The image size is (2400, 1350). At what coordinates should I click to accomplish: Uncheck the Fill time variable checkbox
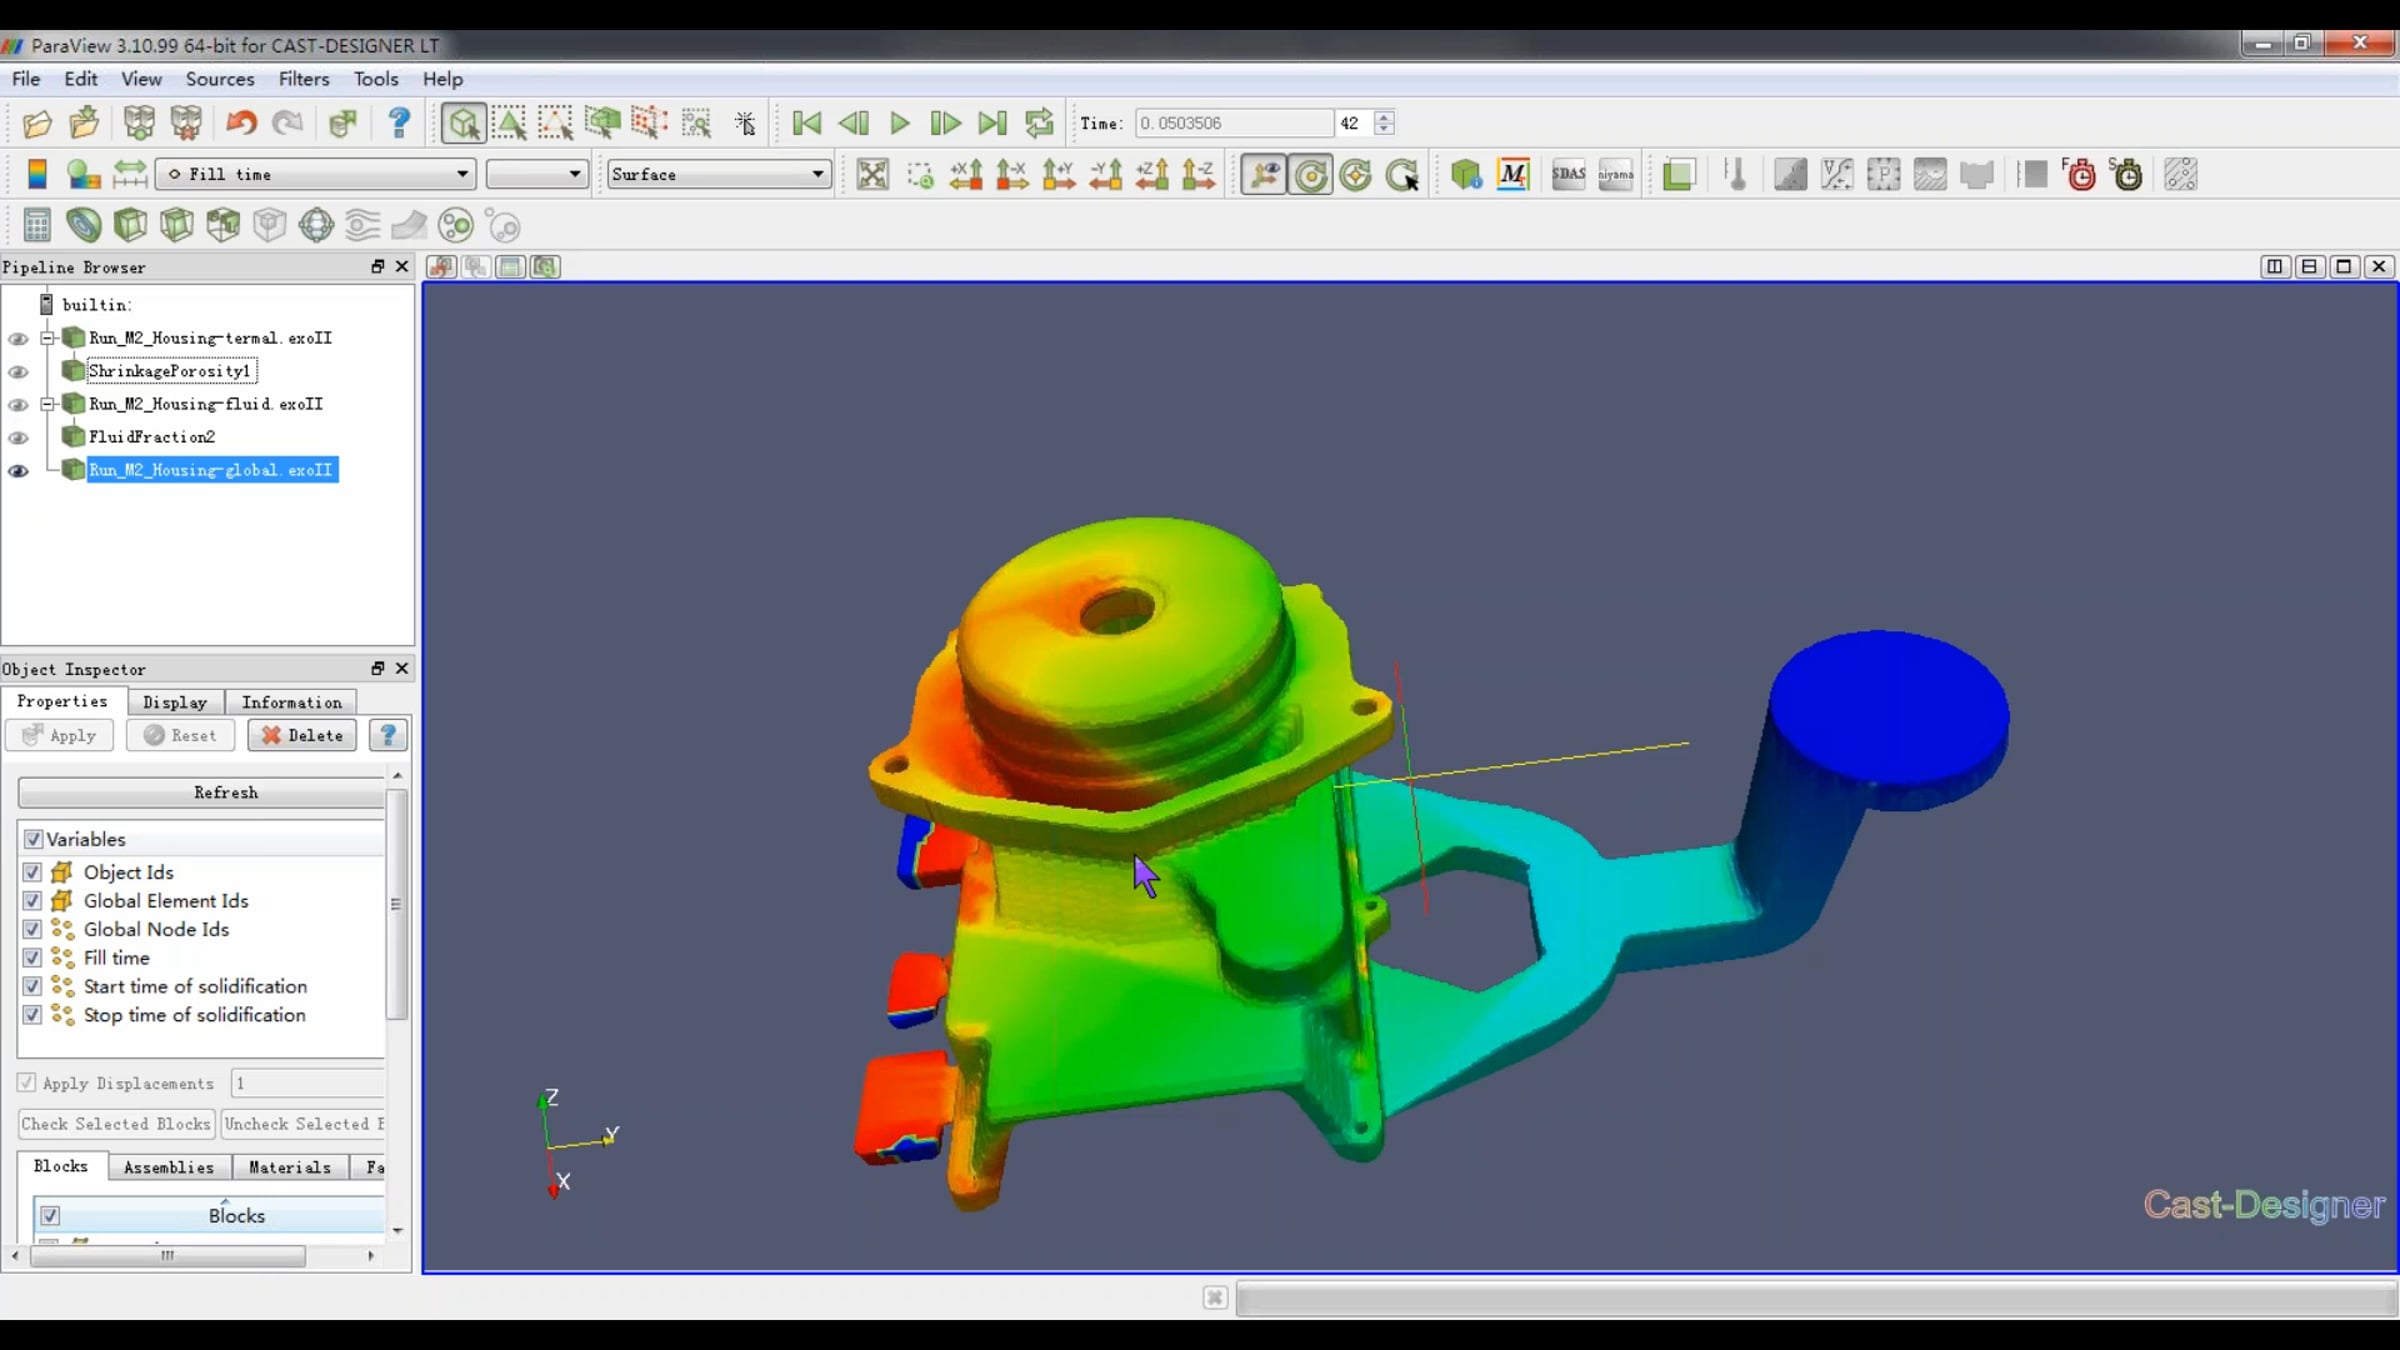pos(32,958)
